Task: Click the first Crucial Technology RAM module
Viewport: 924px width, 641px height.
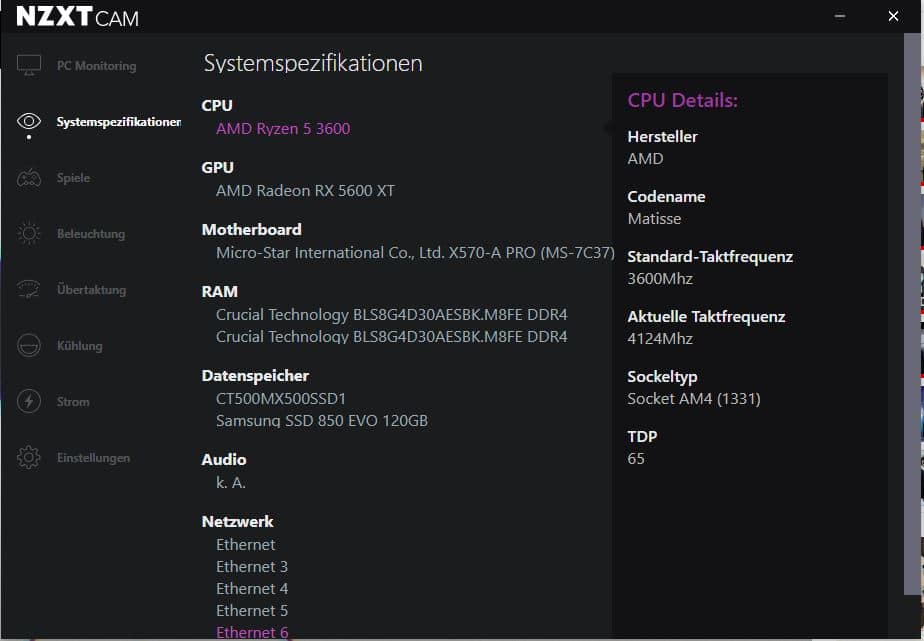Action: click(391, 315)
